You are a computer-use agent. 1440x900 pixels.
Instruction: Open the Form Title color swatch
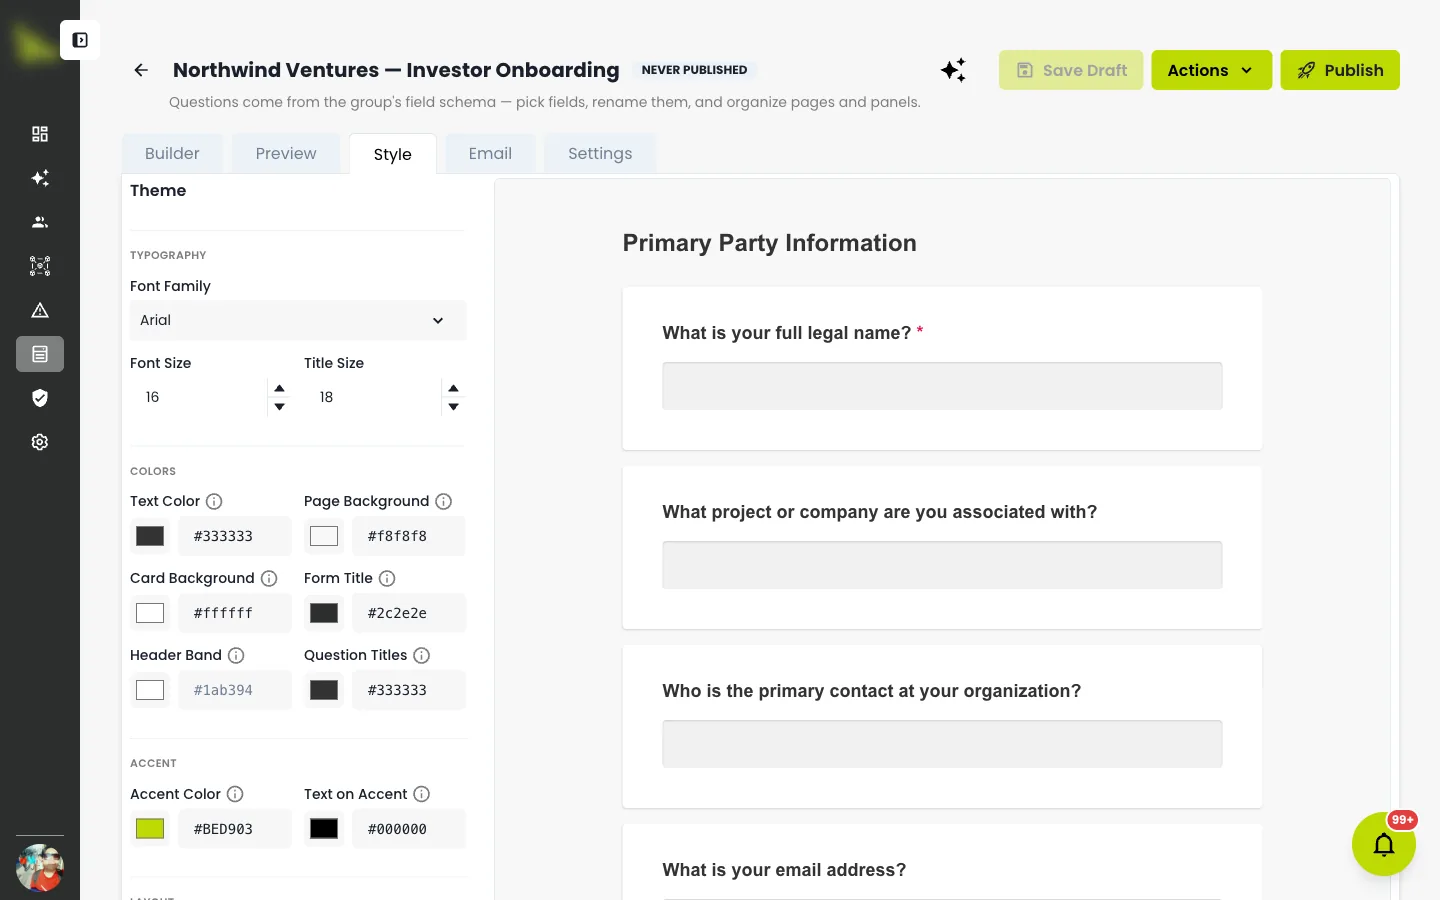(324, 613)
